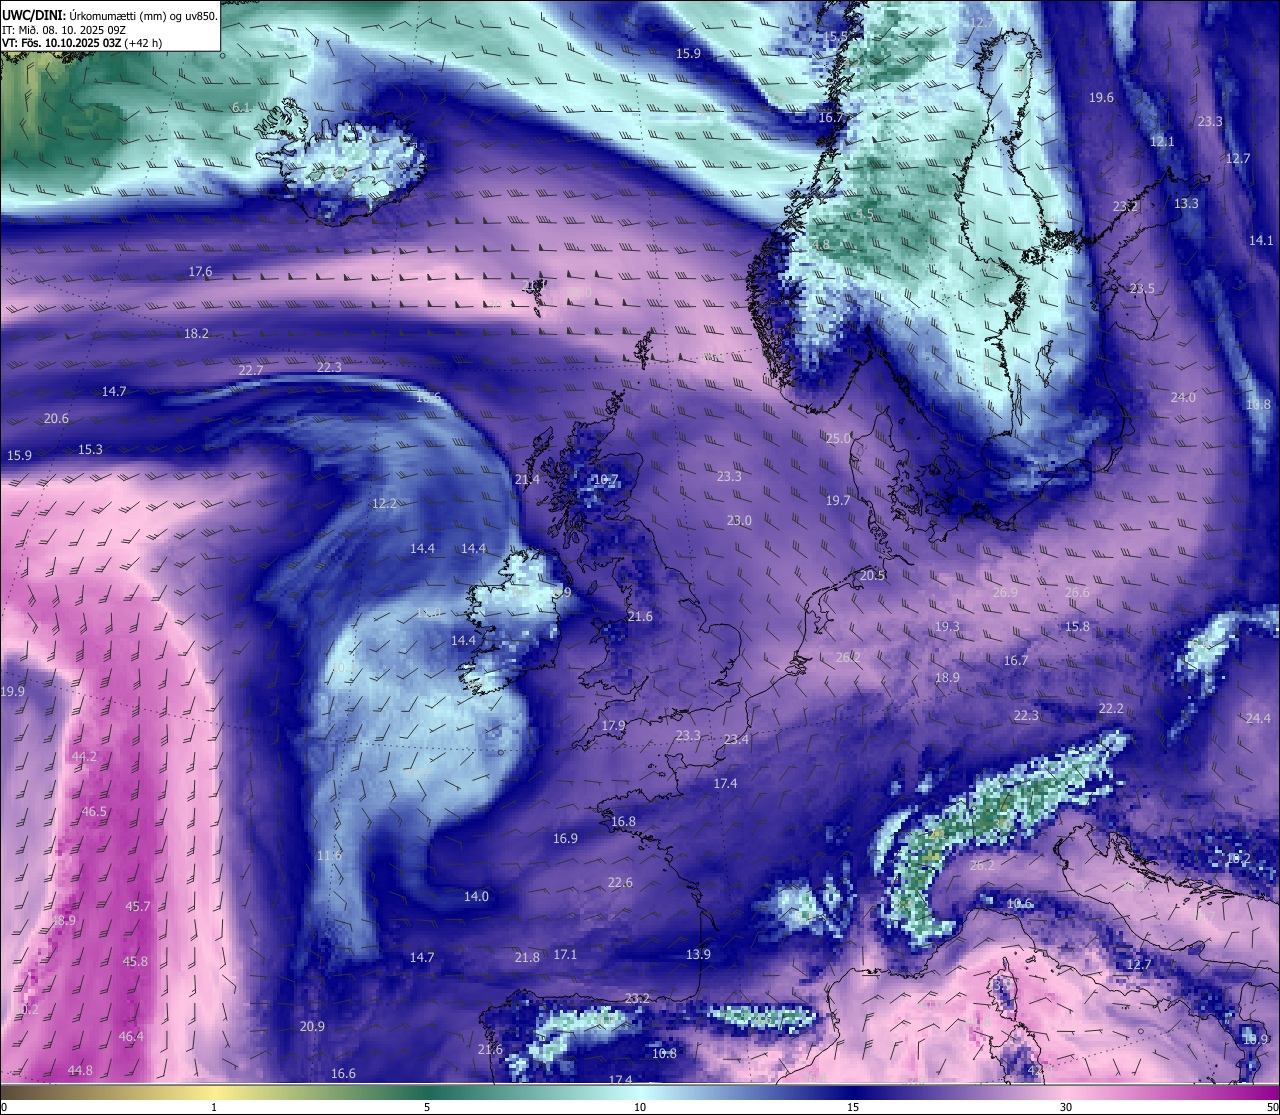Click the 21.4 value near Scotland
Image resolution: width=1280 pixels, height=1115 pixels.
[x=527, y=479]
